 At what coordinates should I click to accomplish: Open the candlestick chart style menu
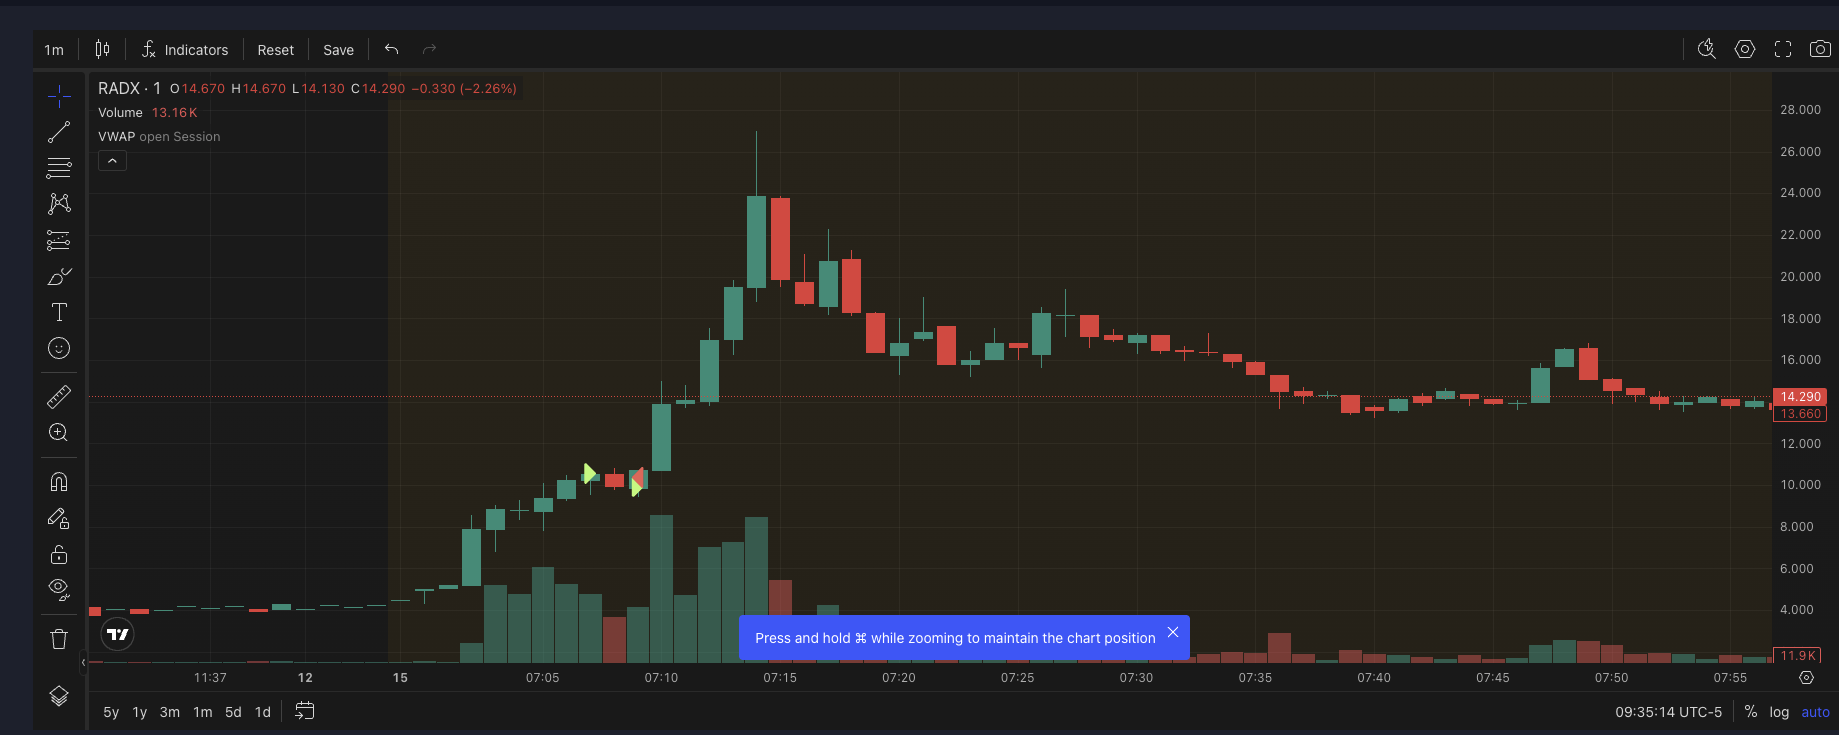[102, 49]
